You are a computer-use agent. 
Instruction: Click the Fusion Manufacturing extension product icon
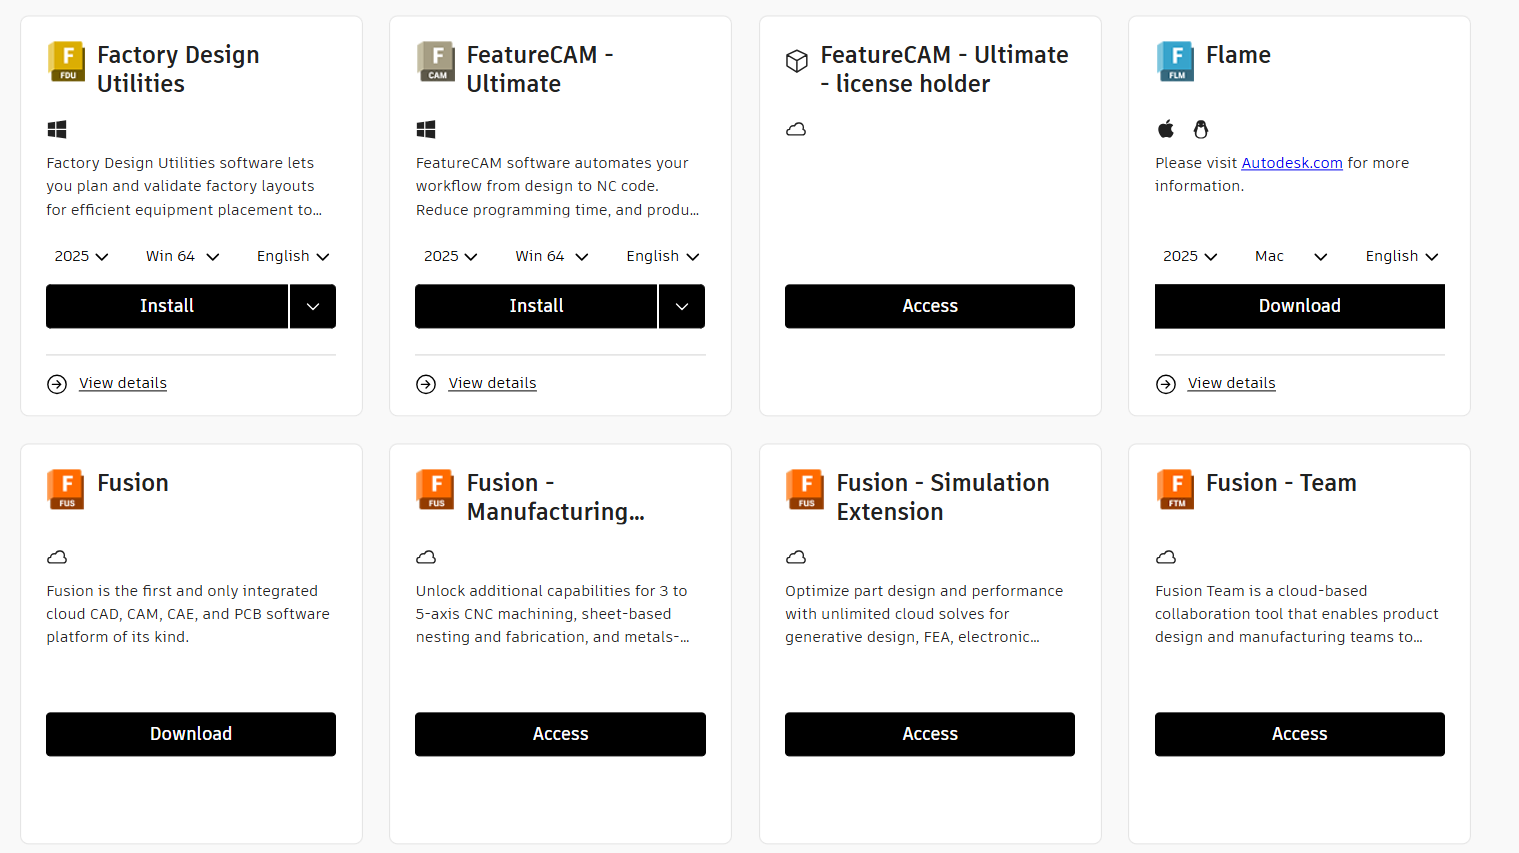point(435,490)
